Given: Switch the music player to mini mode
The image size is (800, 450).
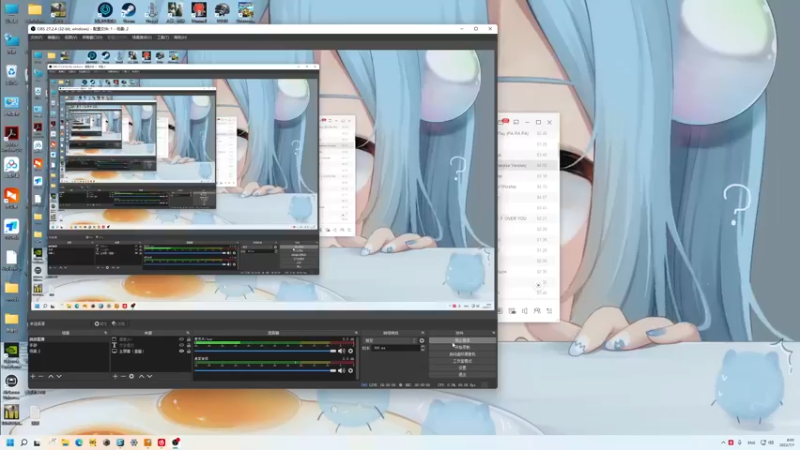Looking at the screenshot, I should 516,122.
